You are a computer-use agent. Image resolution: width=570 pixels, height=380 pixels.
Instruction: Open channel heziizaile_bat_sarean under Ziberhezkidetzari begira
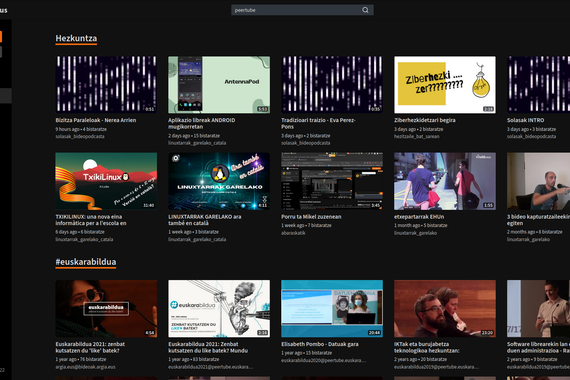(417, 136)
